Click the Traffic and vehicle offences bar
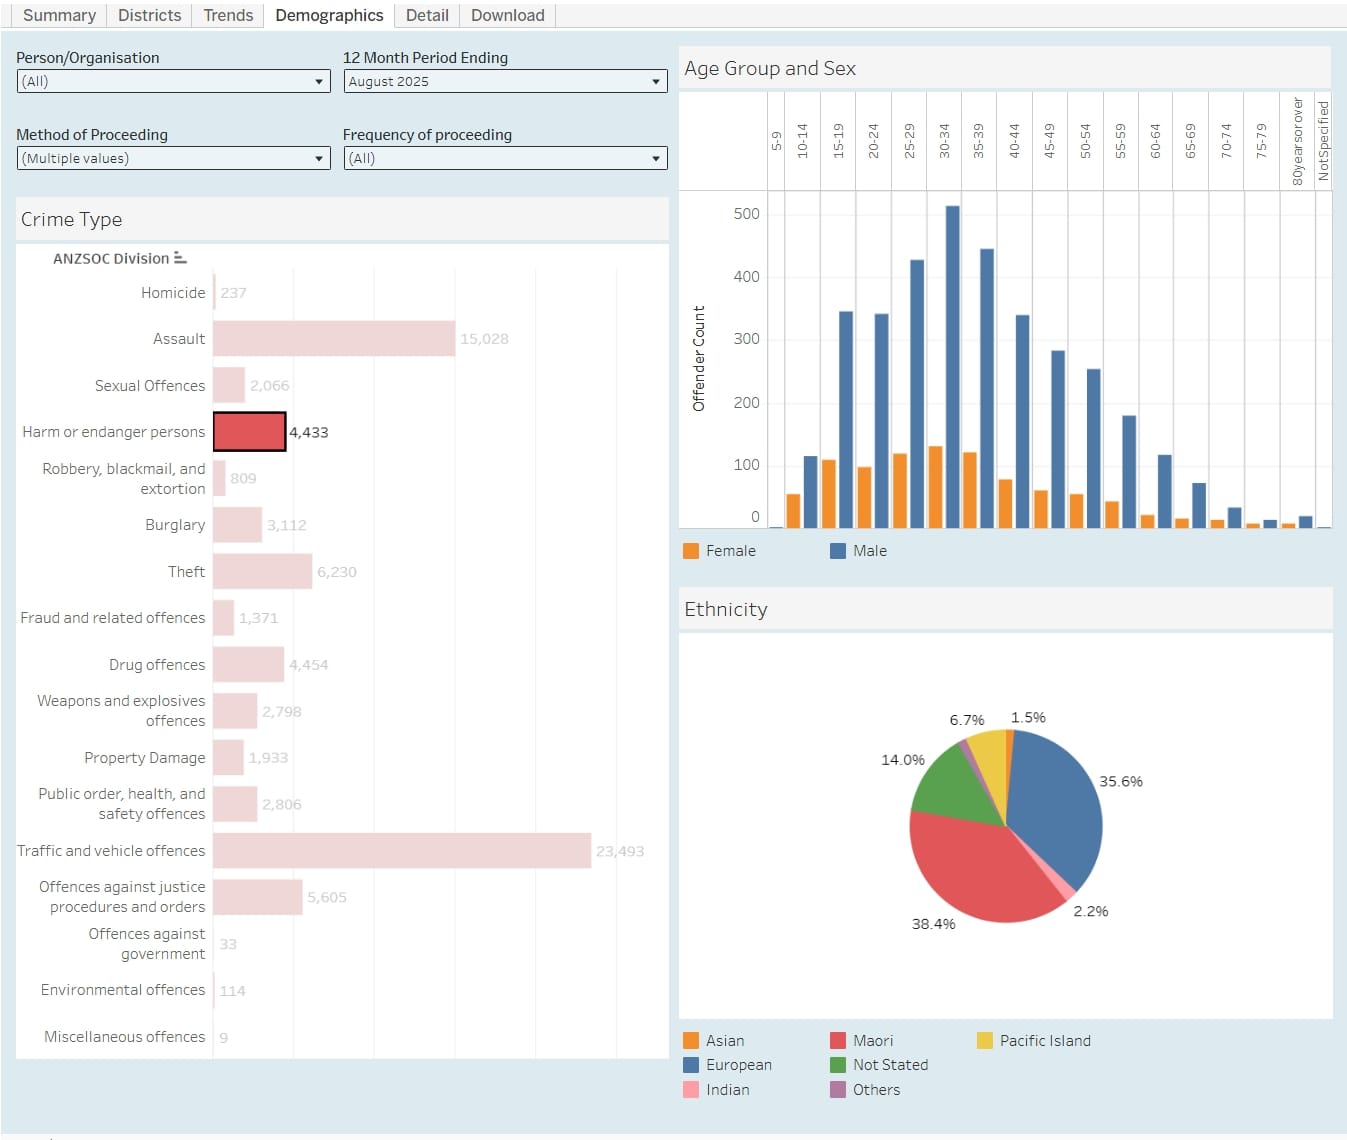Image resolution: width=1347 pixels, height=1140 pixels. tap(401, 851)
